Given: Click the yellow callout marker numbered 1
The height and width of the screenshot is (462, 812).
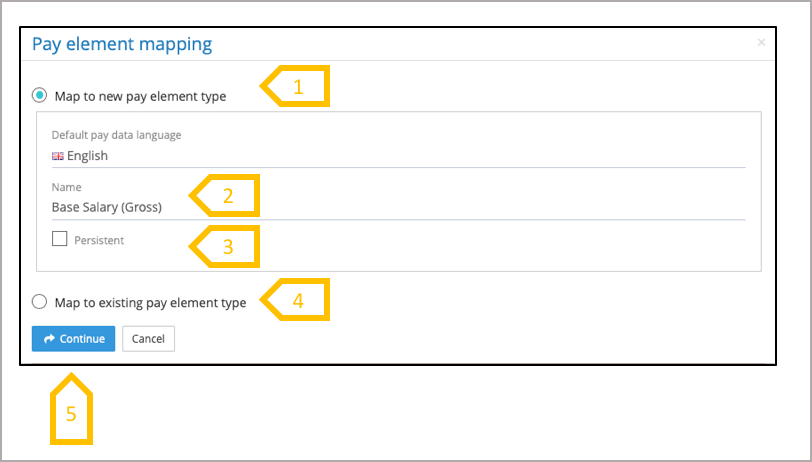Looking at the screenshot, I should click(297, 87).
